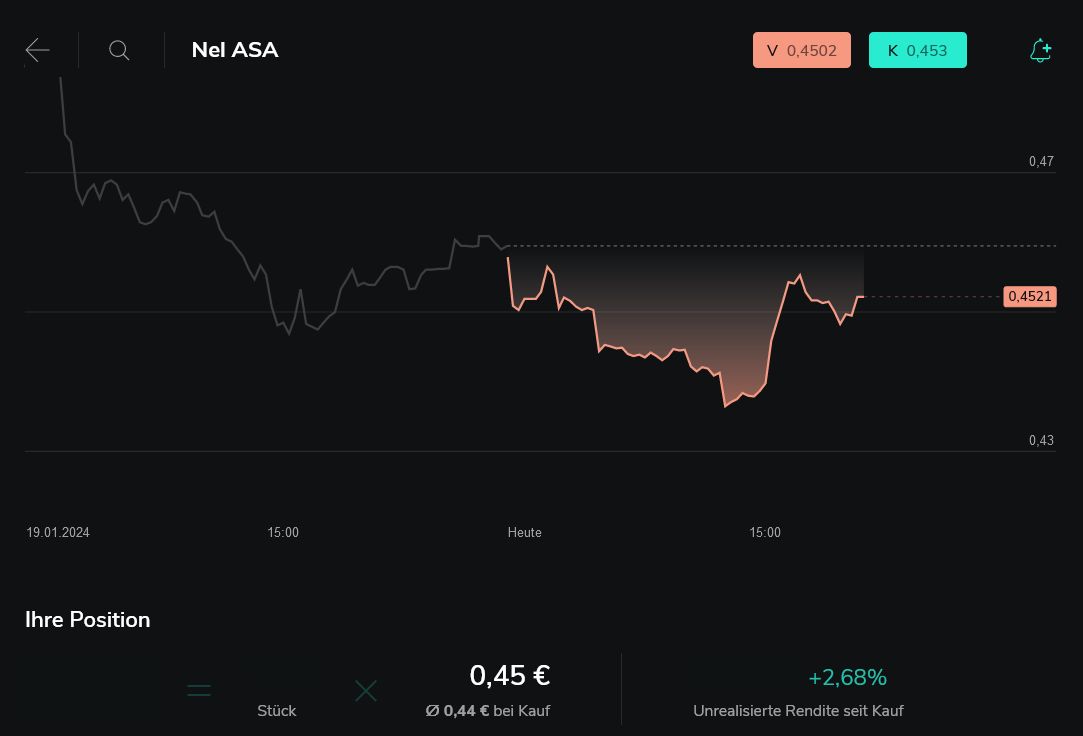
Task: Jump to the 19.01.2024 date marker
Action: pyautogui.click(x=58, y=533)
